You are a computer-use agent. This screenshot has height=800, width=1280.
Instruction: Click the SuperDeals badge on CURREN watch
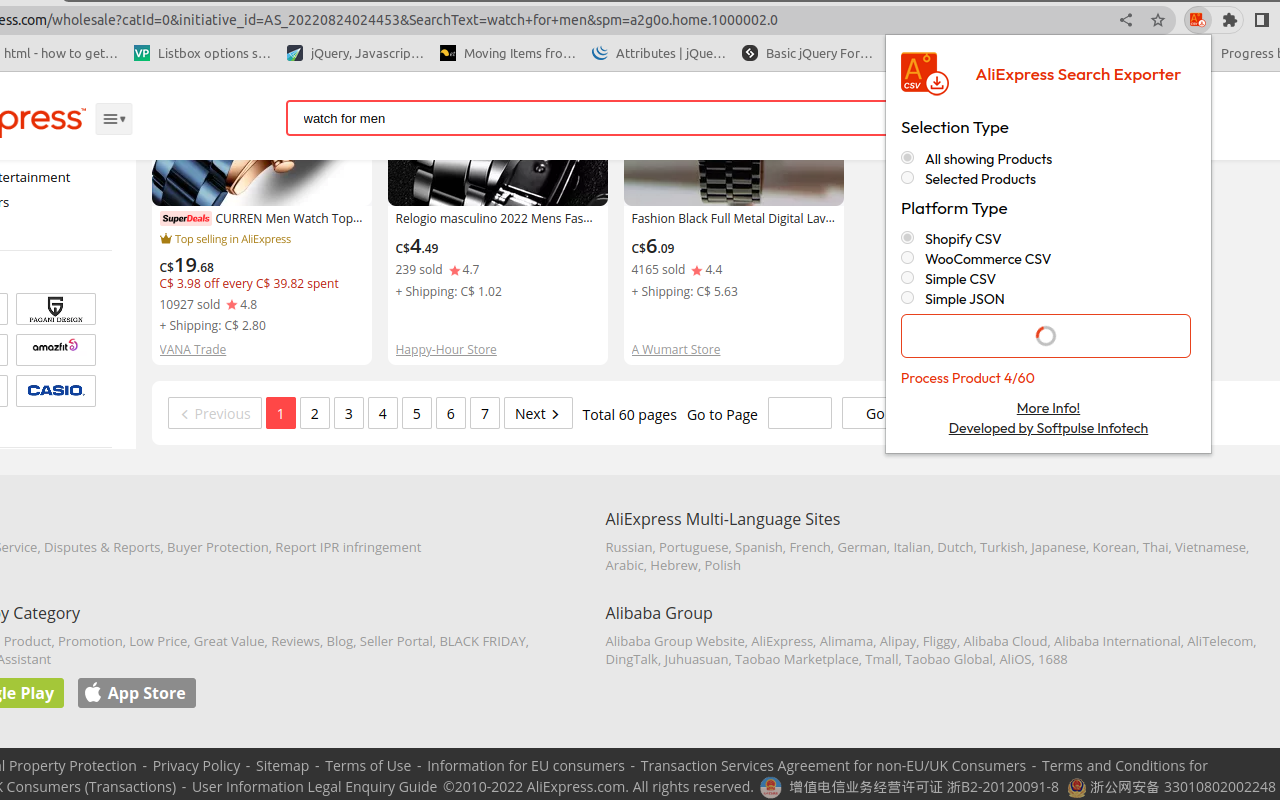click(x=186, y=218)
